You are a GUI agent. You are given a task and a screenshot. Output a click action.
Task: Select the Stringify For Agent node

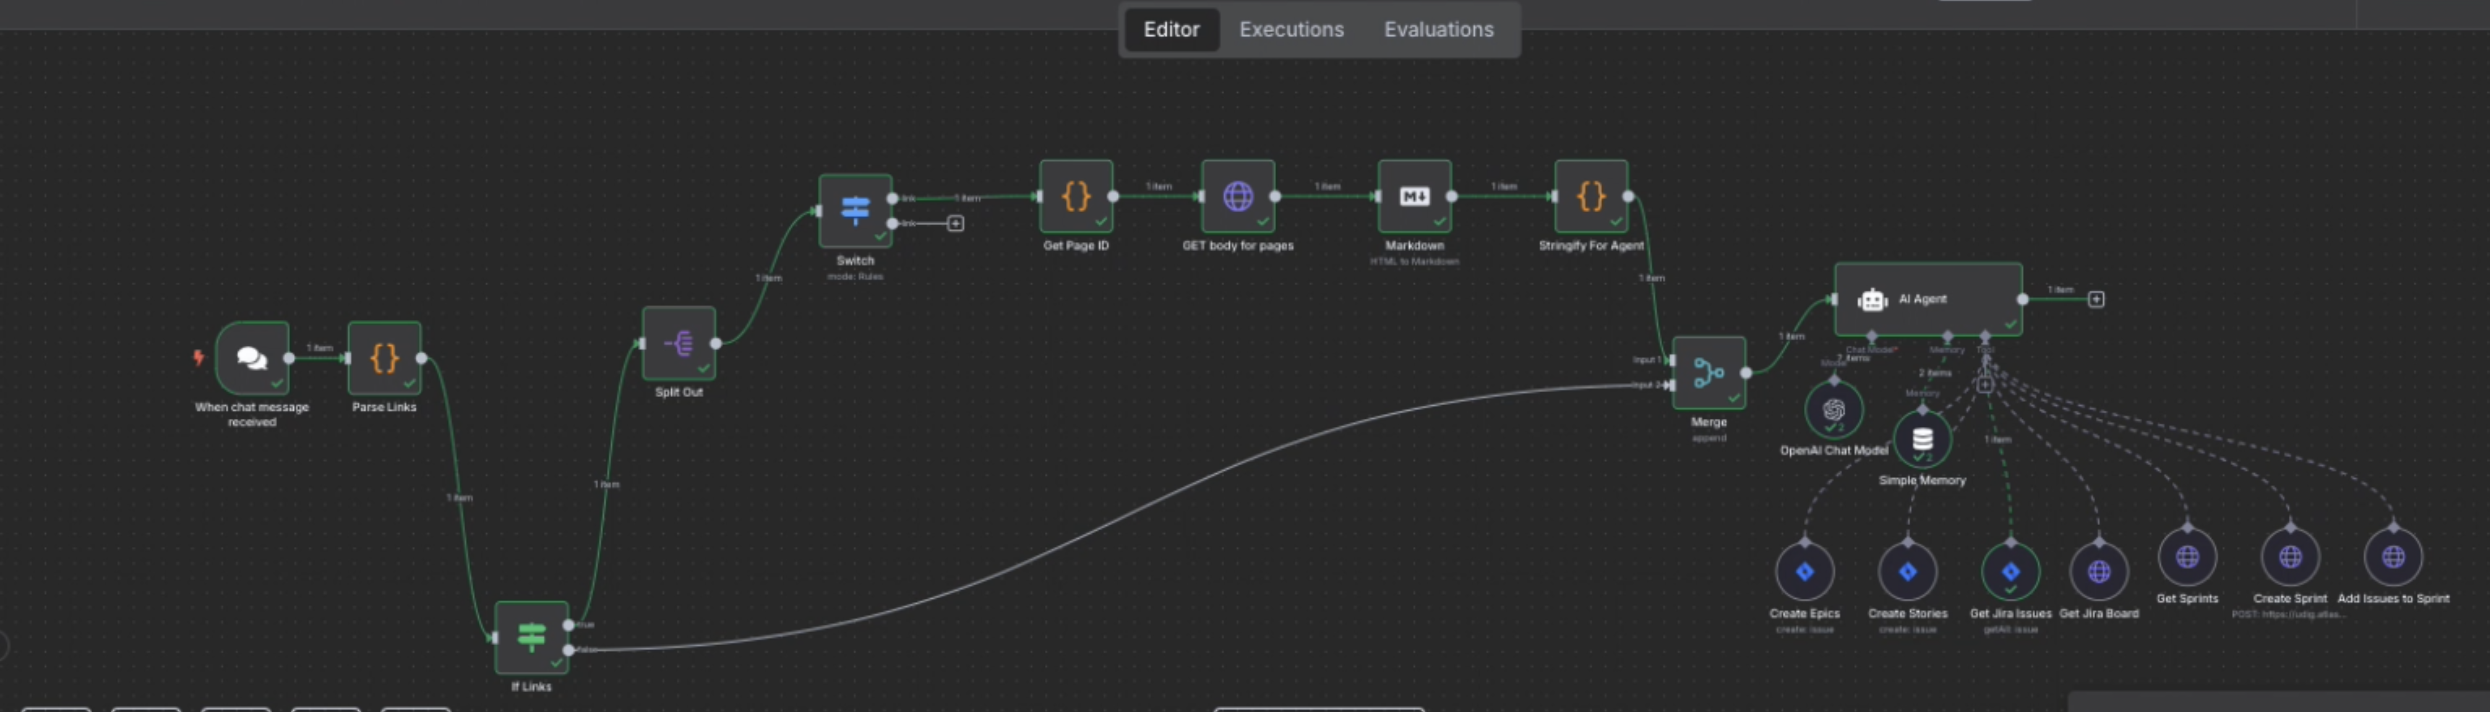tap(1590, 196)
